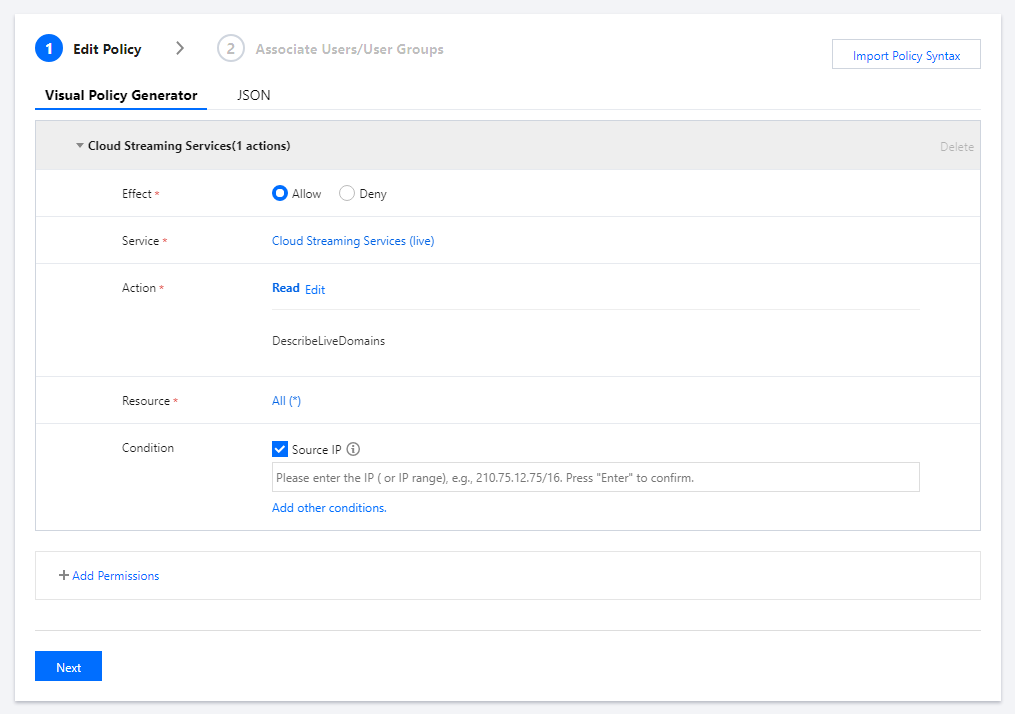Uncheck the Source IP checkbox
This screenshot has height=714, width=1015.
[280, 450]
